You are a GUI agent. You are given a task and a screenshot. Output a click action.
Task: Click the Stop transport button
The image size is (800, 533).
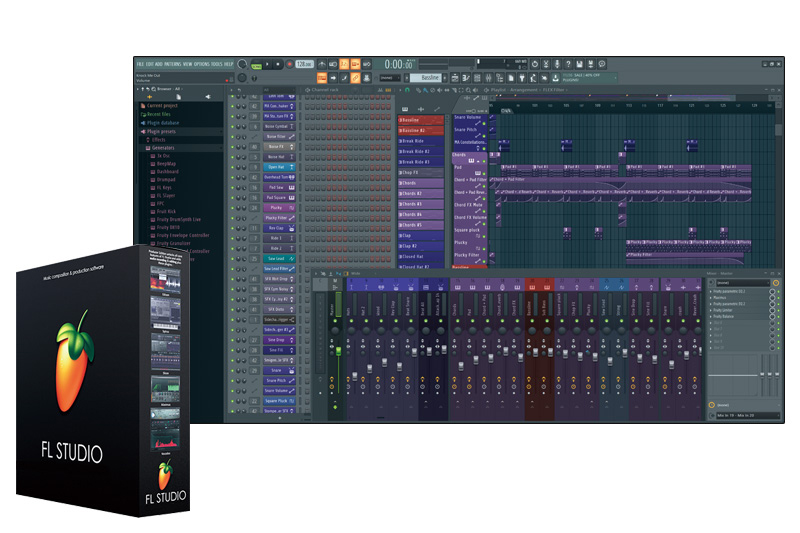(278, 64)
